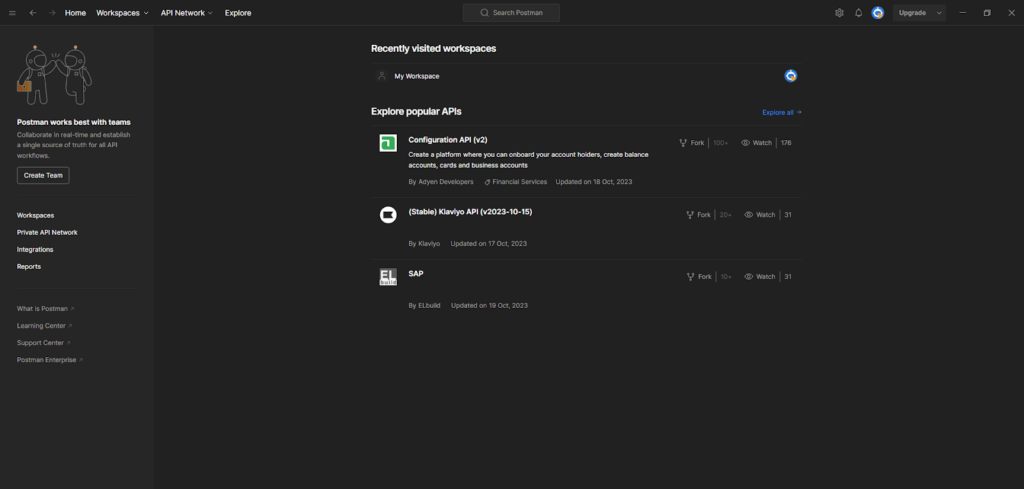Screen dimensions: 1024x489
Task: Click the My Workspace person icon
Action: click(382, 76)
